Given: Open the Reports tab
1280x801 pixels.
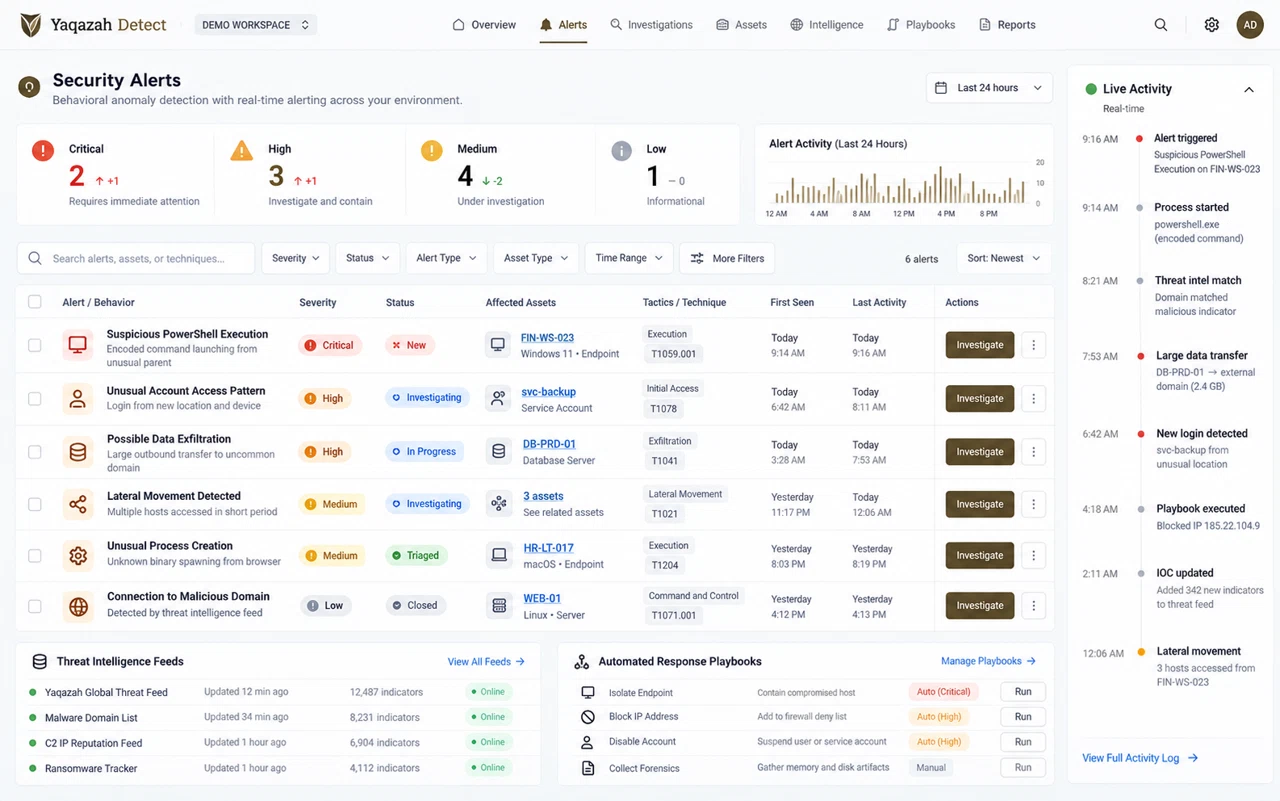Looking at the screenshot, I should click(x=1007, y=25).
